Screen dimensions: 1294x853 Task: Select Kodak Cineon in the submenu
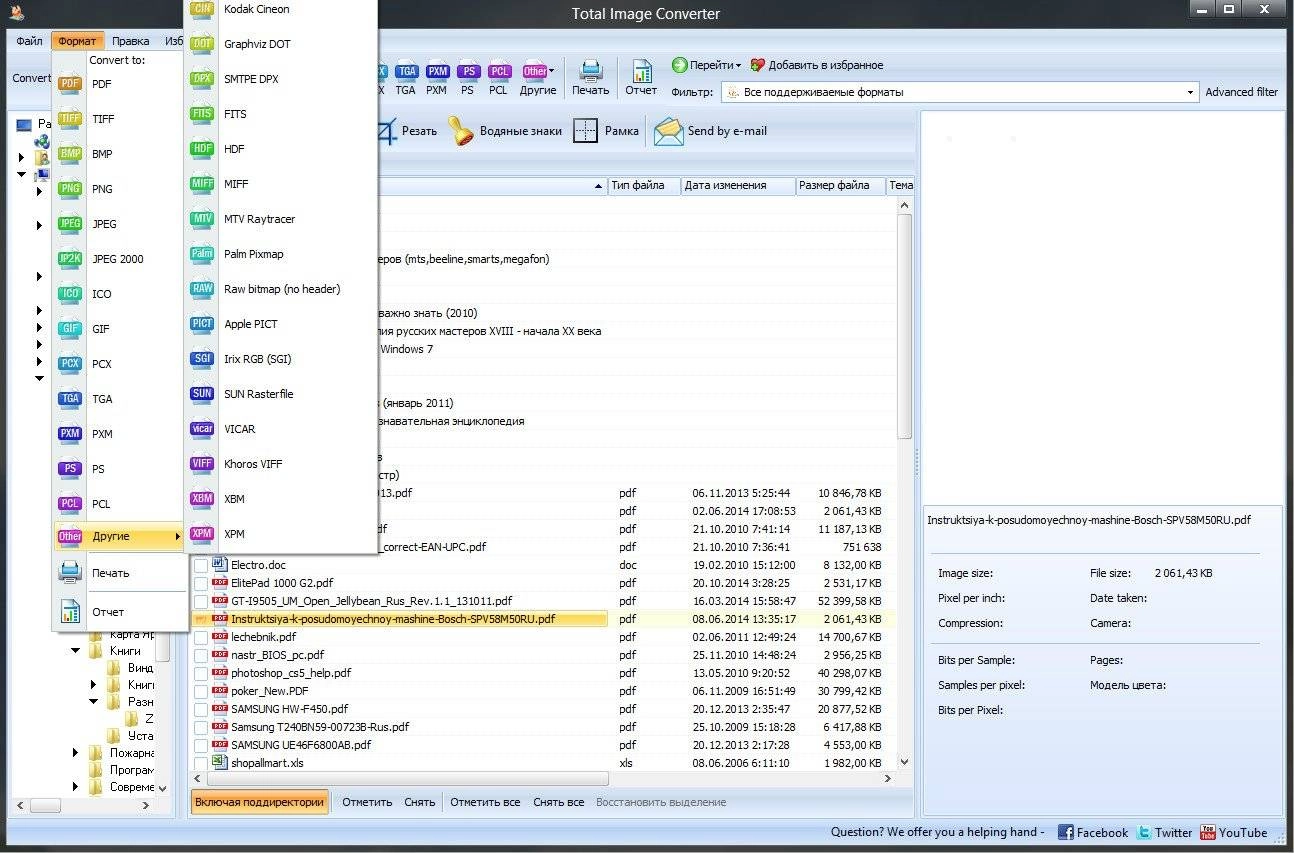click(x=281, y=9)
